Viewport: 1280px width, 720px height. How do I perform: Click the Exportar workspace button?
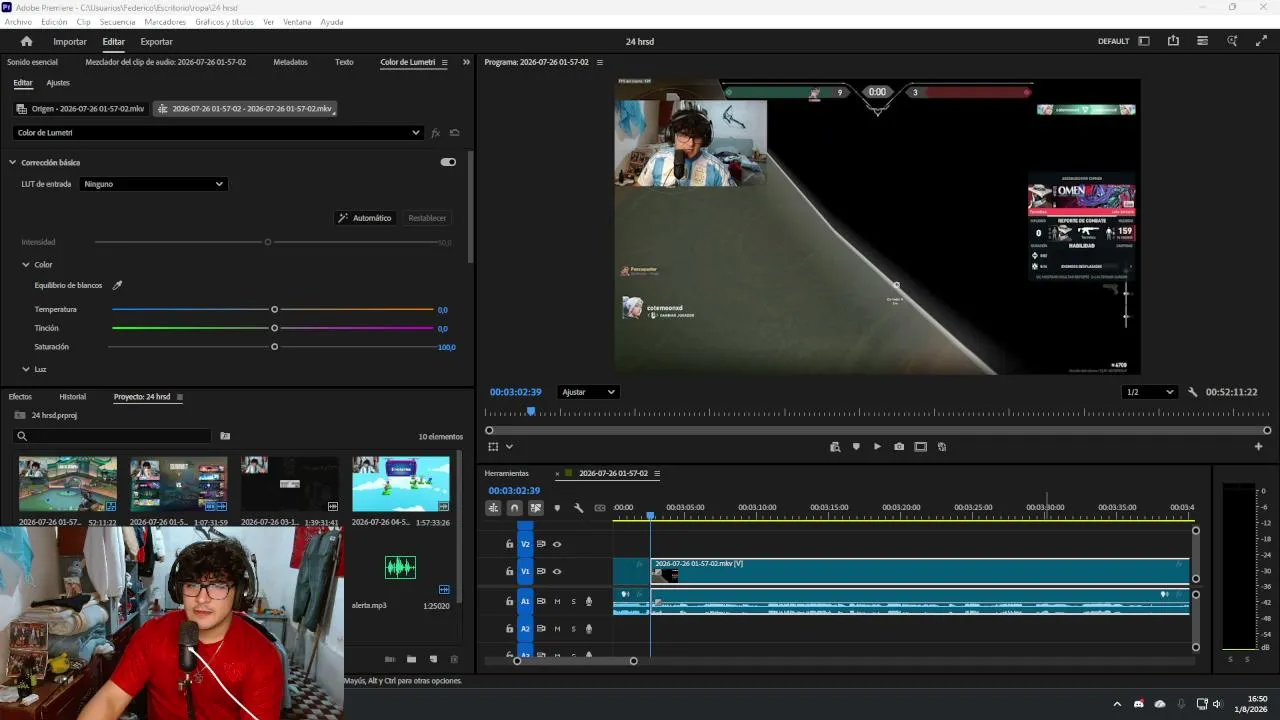[x=156, y=41]
